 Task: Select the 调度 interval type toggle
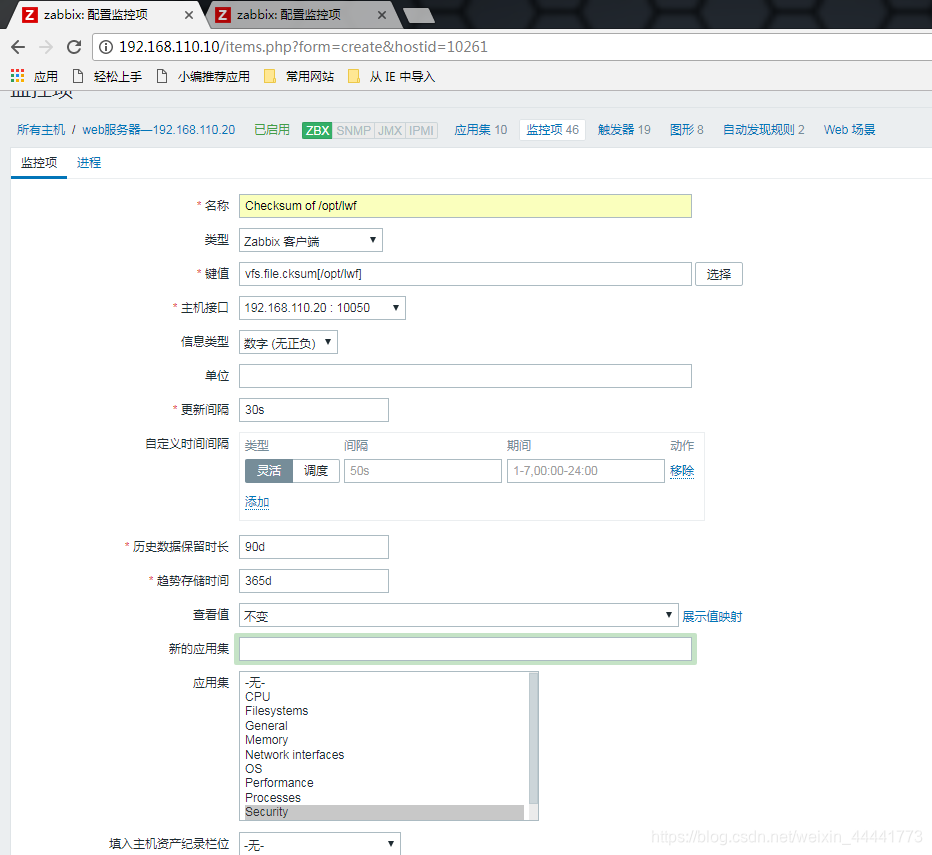tap(316, 471)
